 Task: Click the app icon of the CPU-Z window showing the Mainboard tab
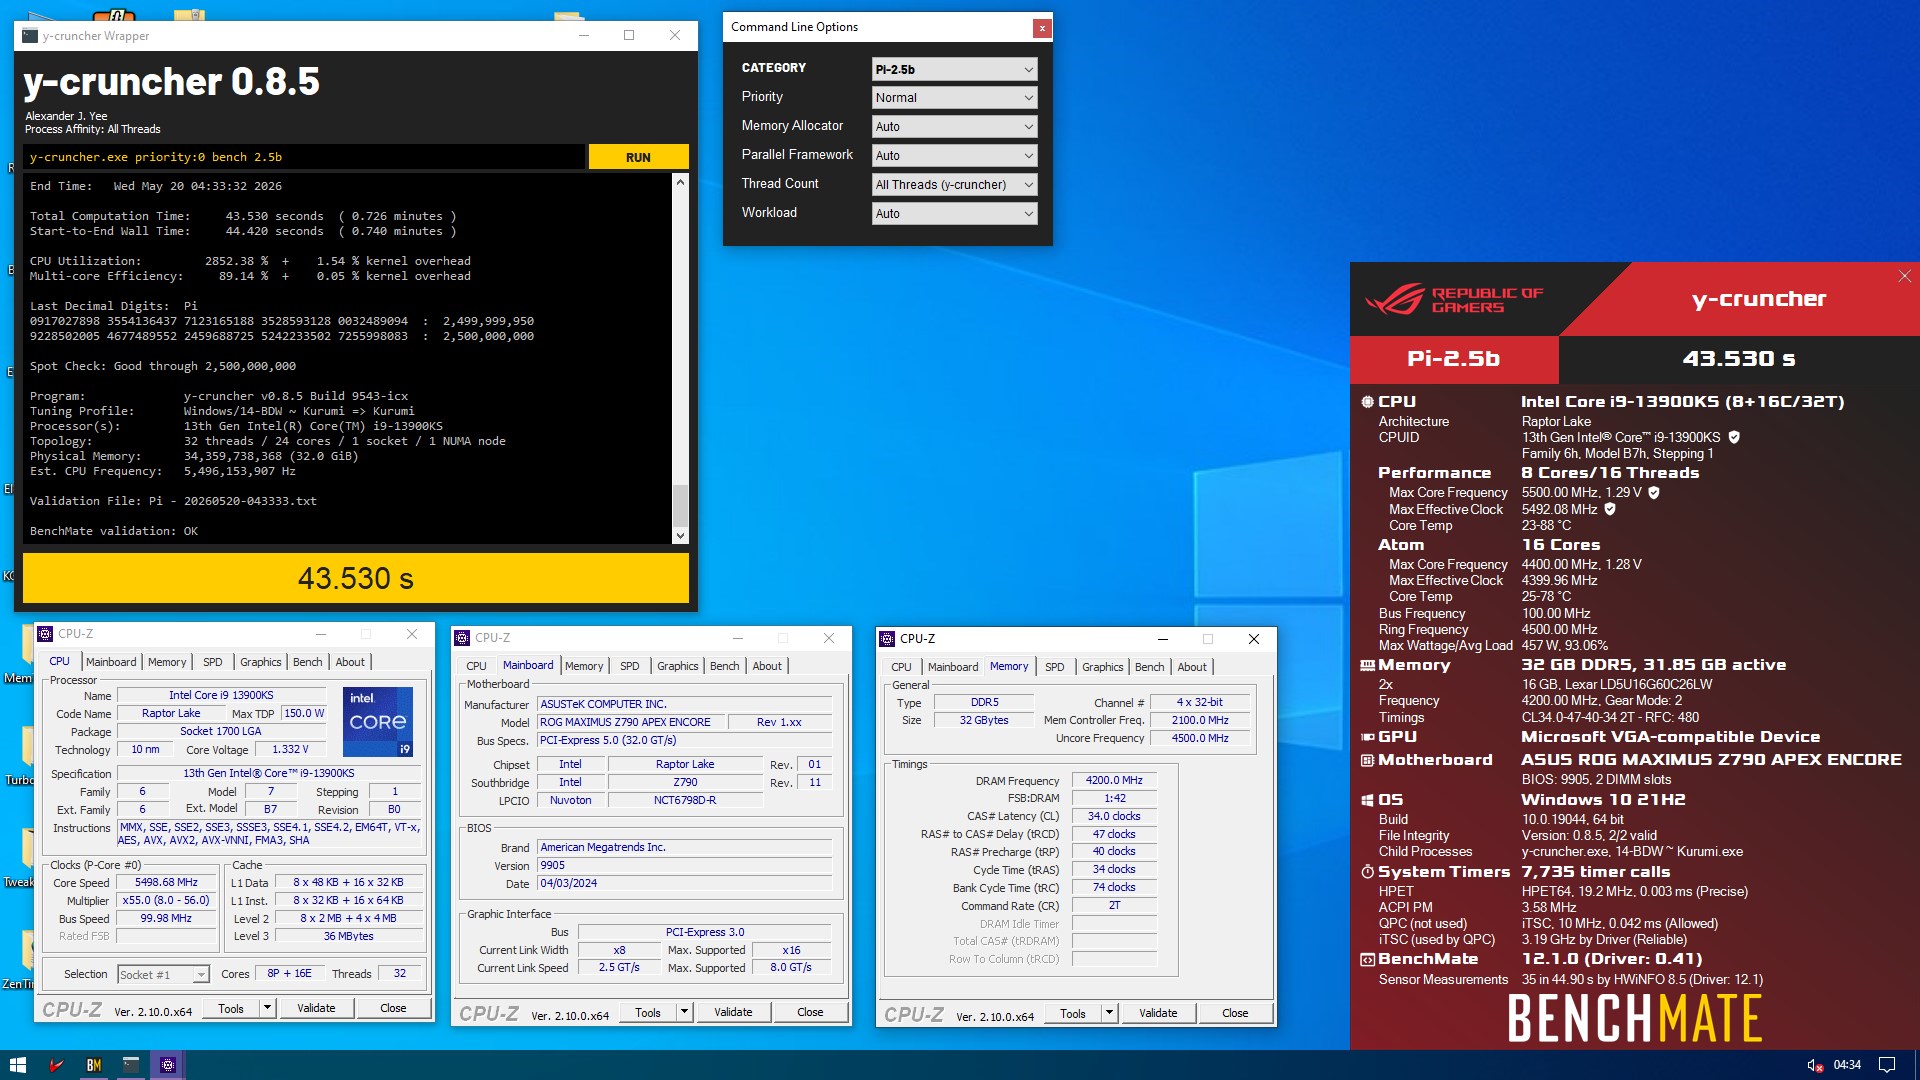(x=462, y=637)
